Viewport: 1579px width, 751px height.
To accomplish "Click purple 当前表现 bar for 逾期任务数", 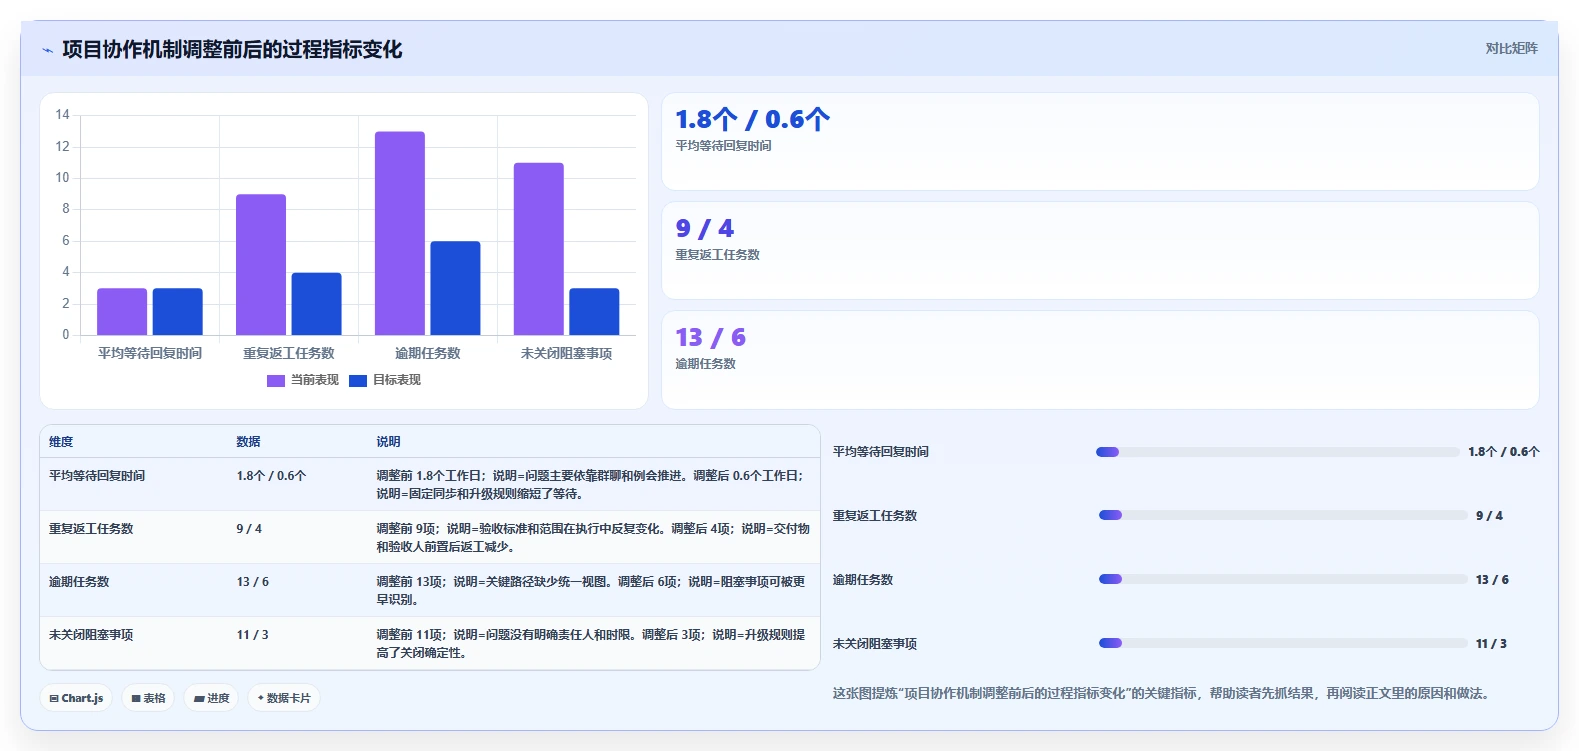I will 400,233.
